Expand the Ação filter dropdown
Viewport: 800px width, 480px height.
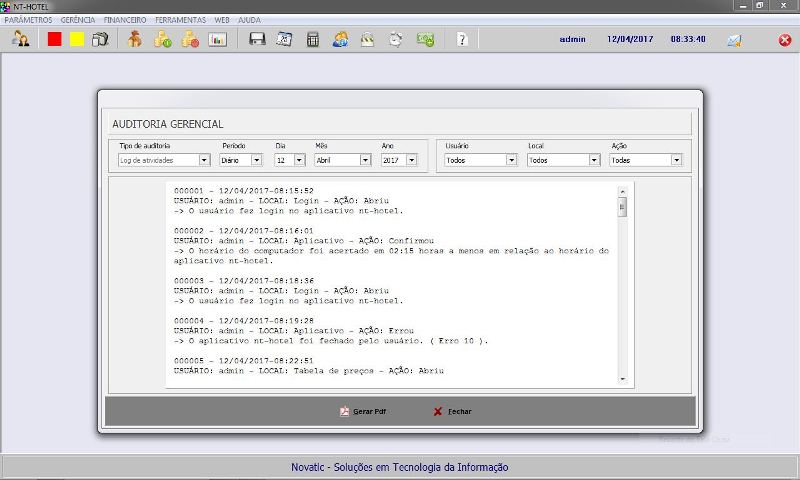tap(676, 159)
